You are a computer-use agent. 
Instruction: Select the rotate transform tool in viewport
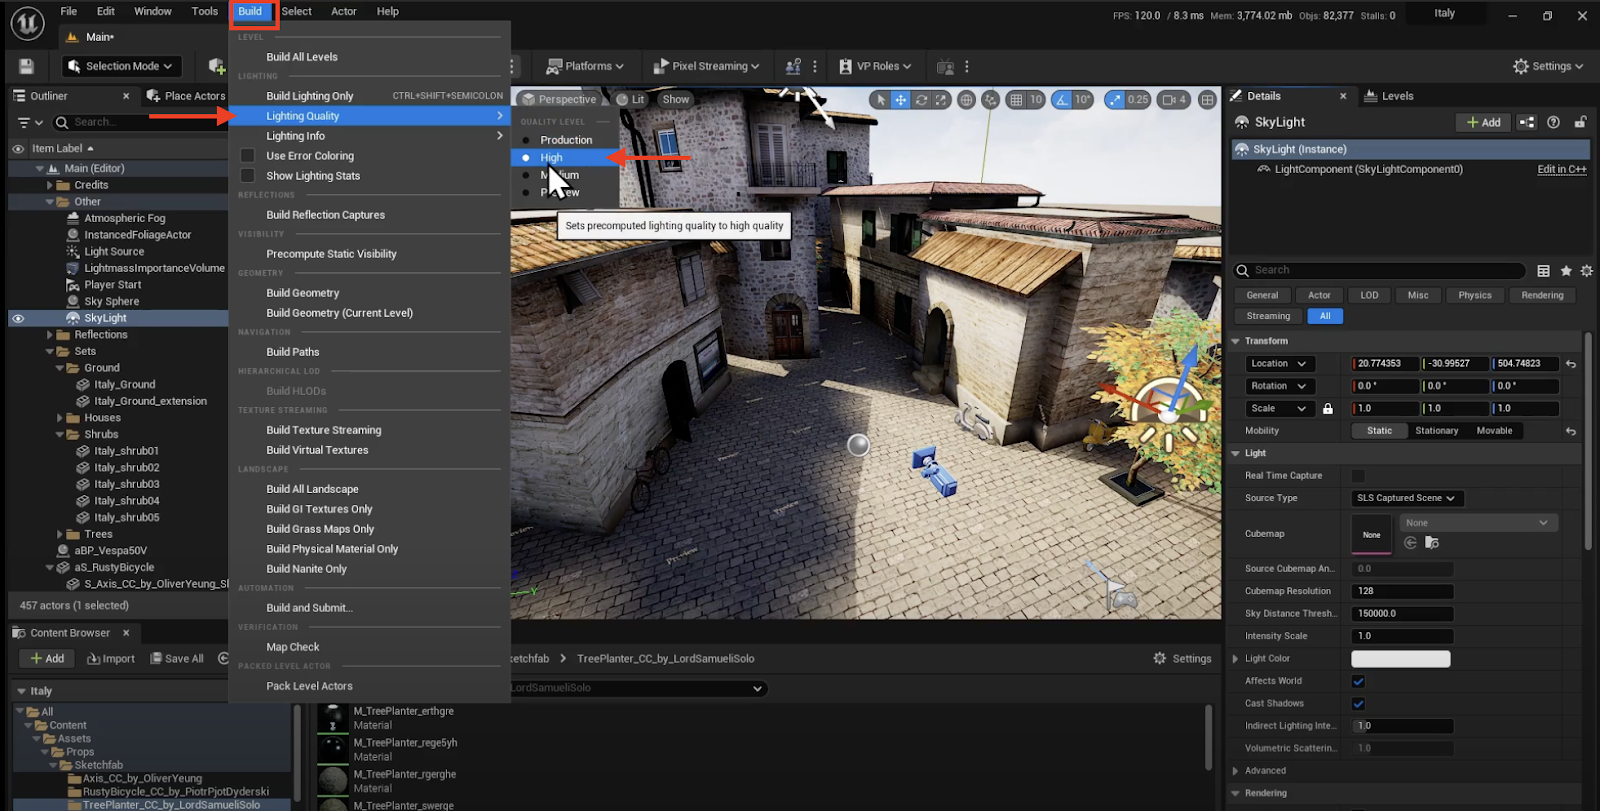tap(921, 100)
